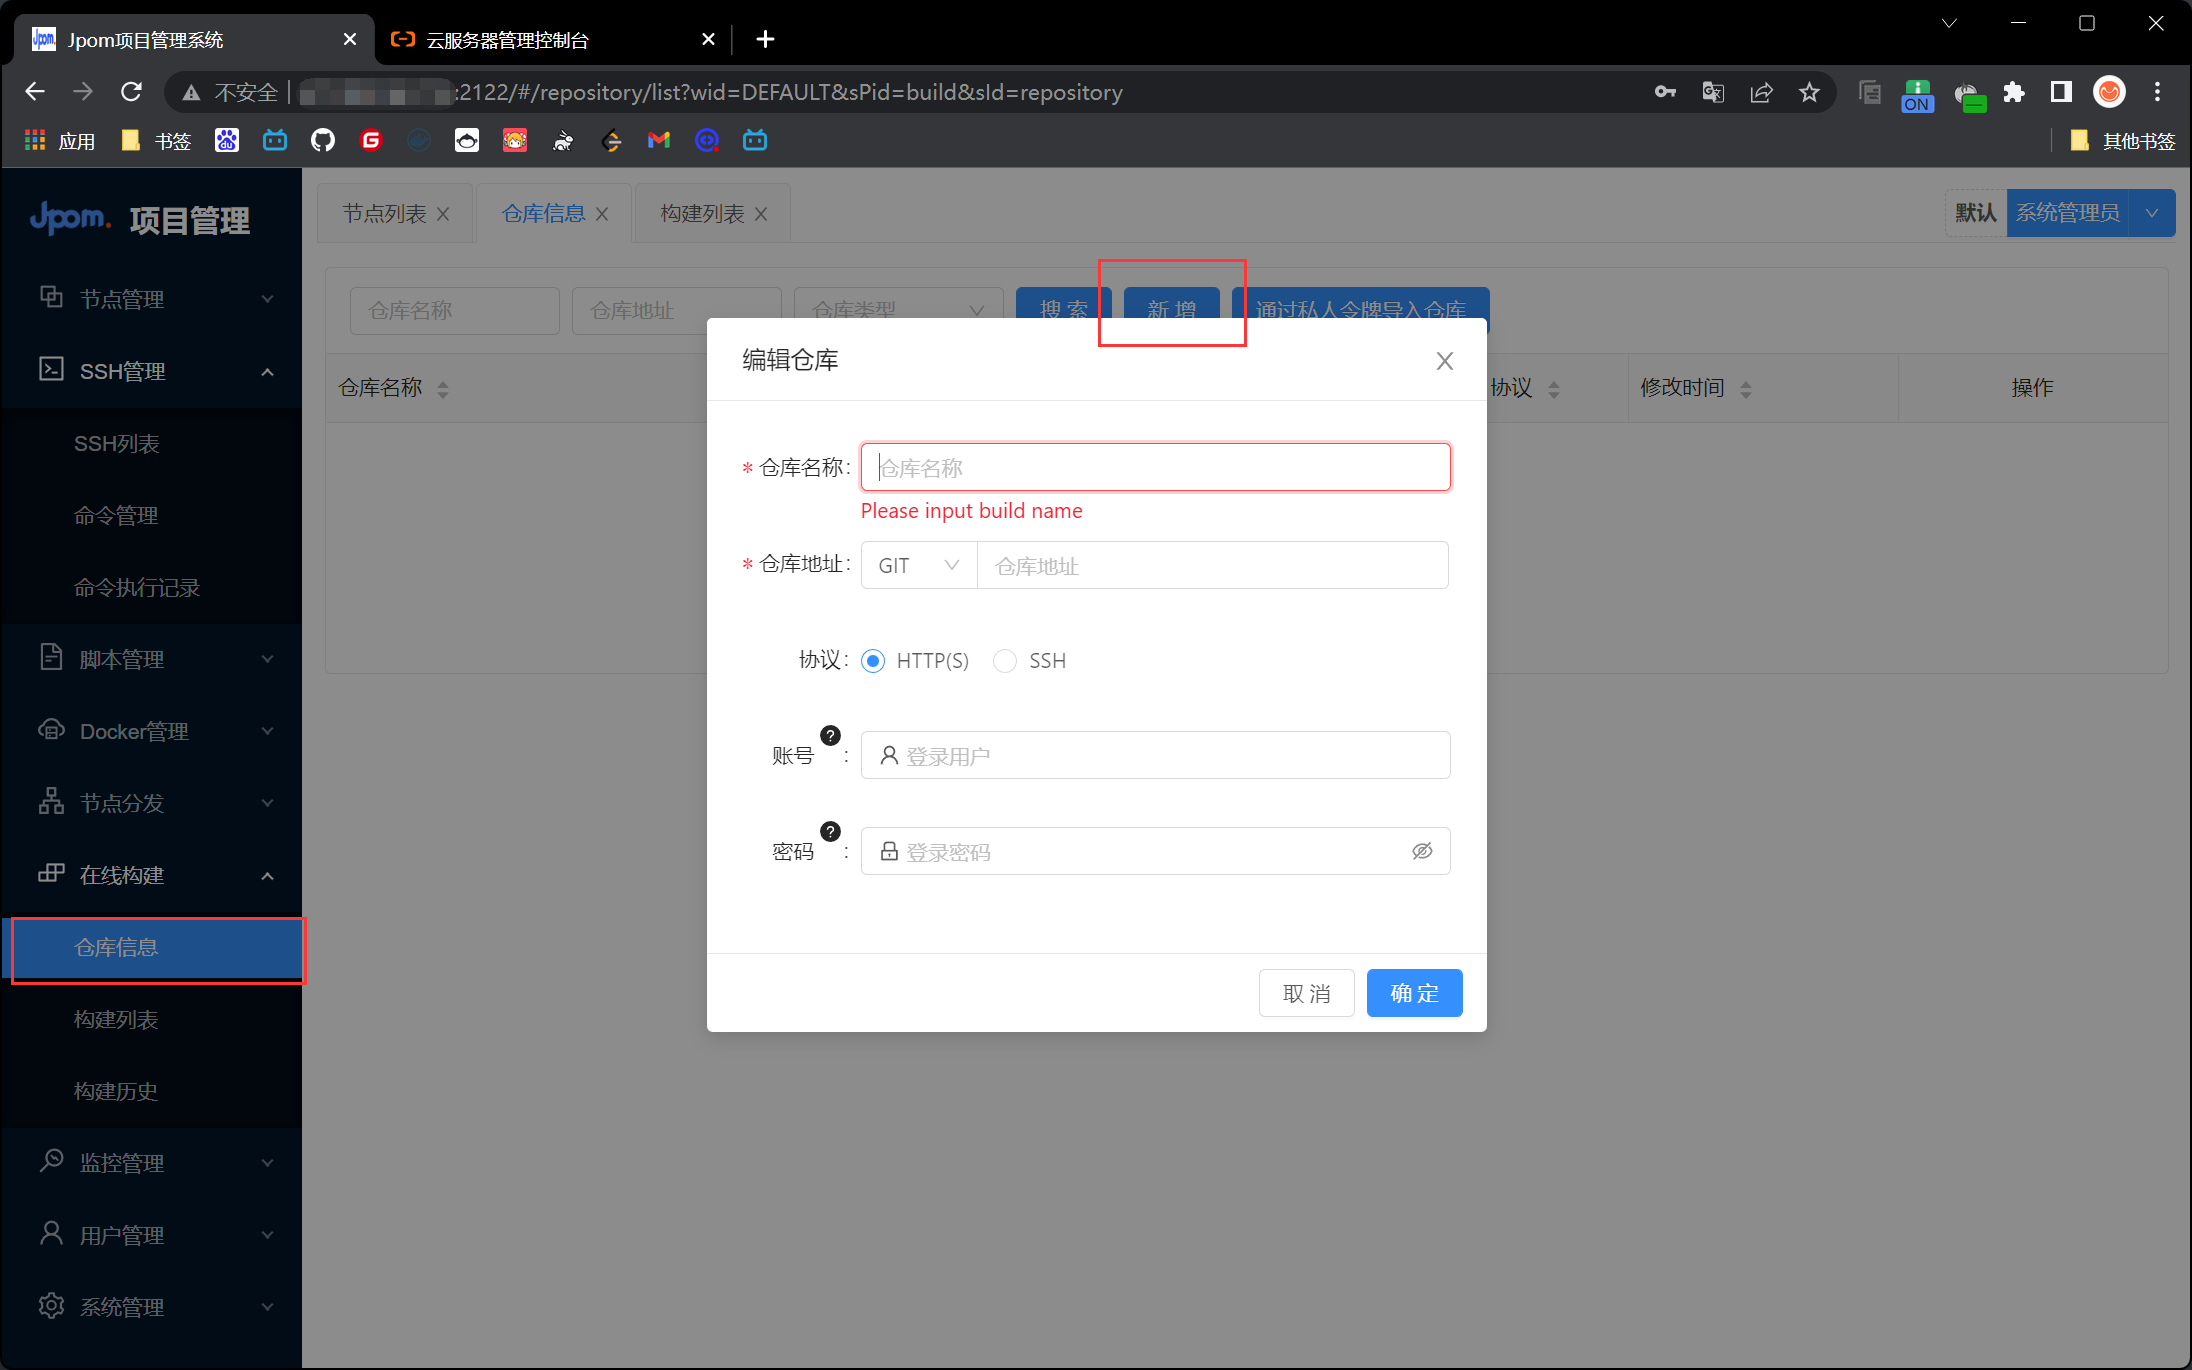
Task: Toggle password visibility eye icon
Action: point(1422,851)
